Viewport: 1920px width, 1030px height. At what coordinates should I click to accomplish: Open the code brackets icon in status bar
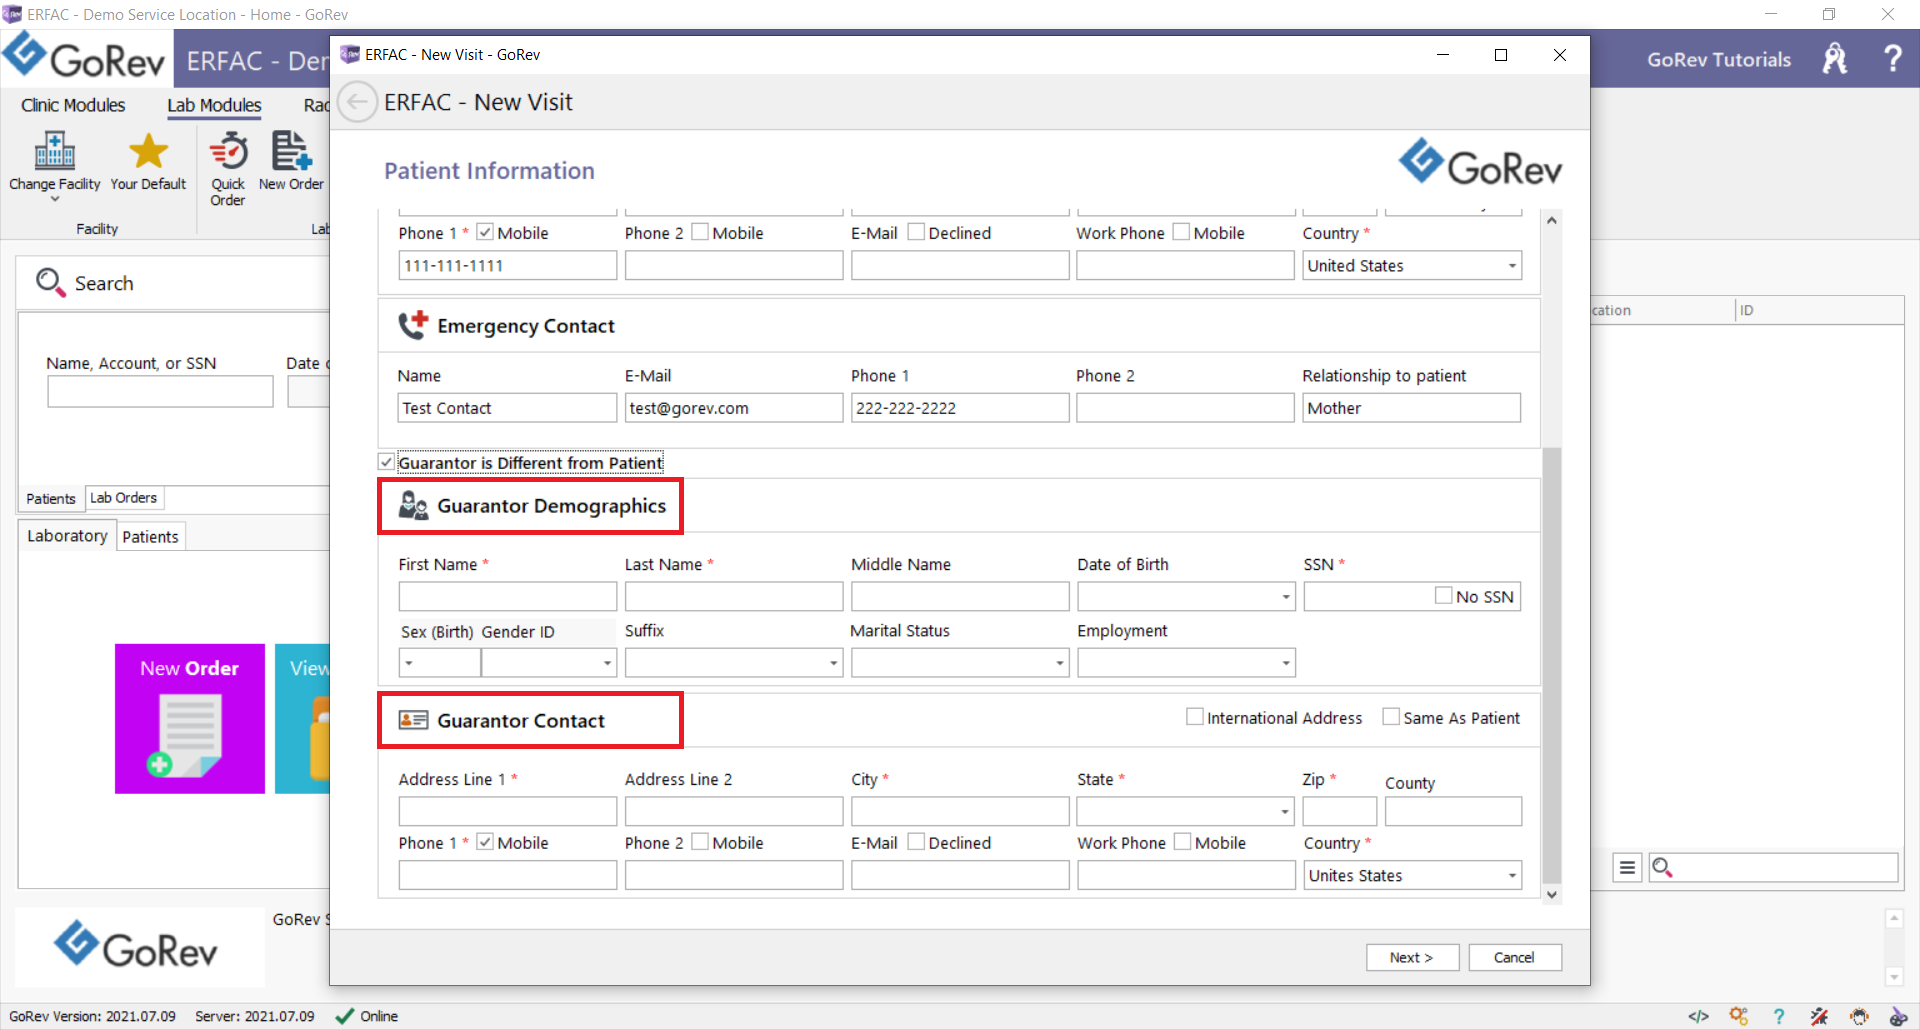(1698, 1016)
